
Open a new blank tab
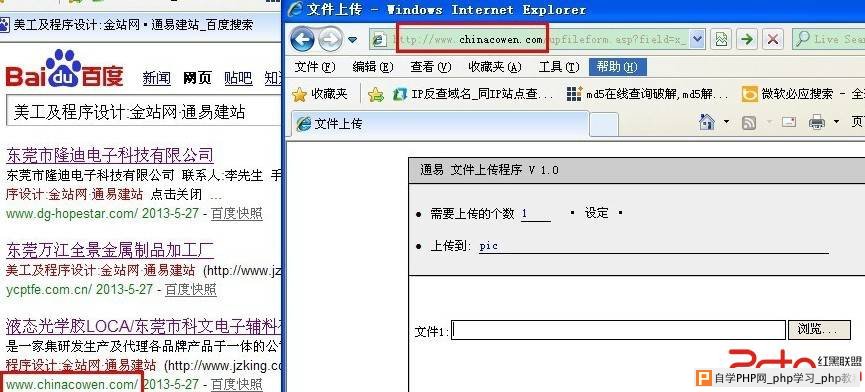[604, 125]
